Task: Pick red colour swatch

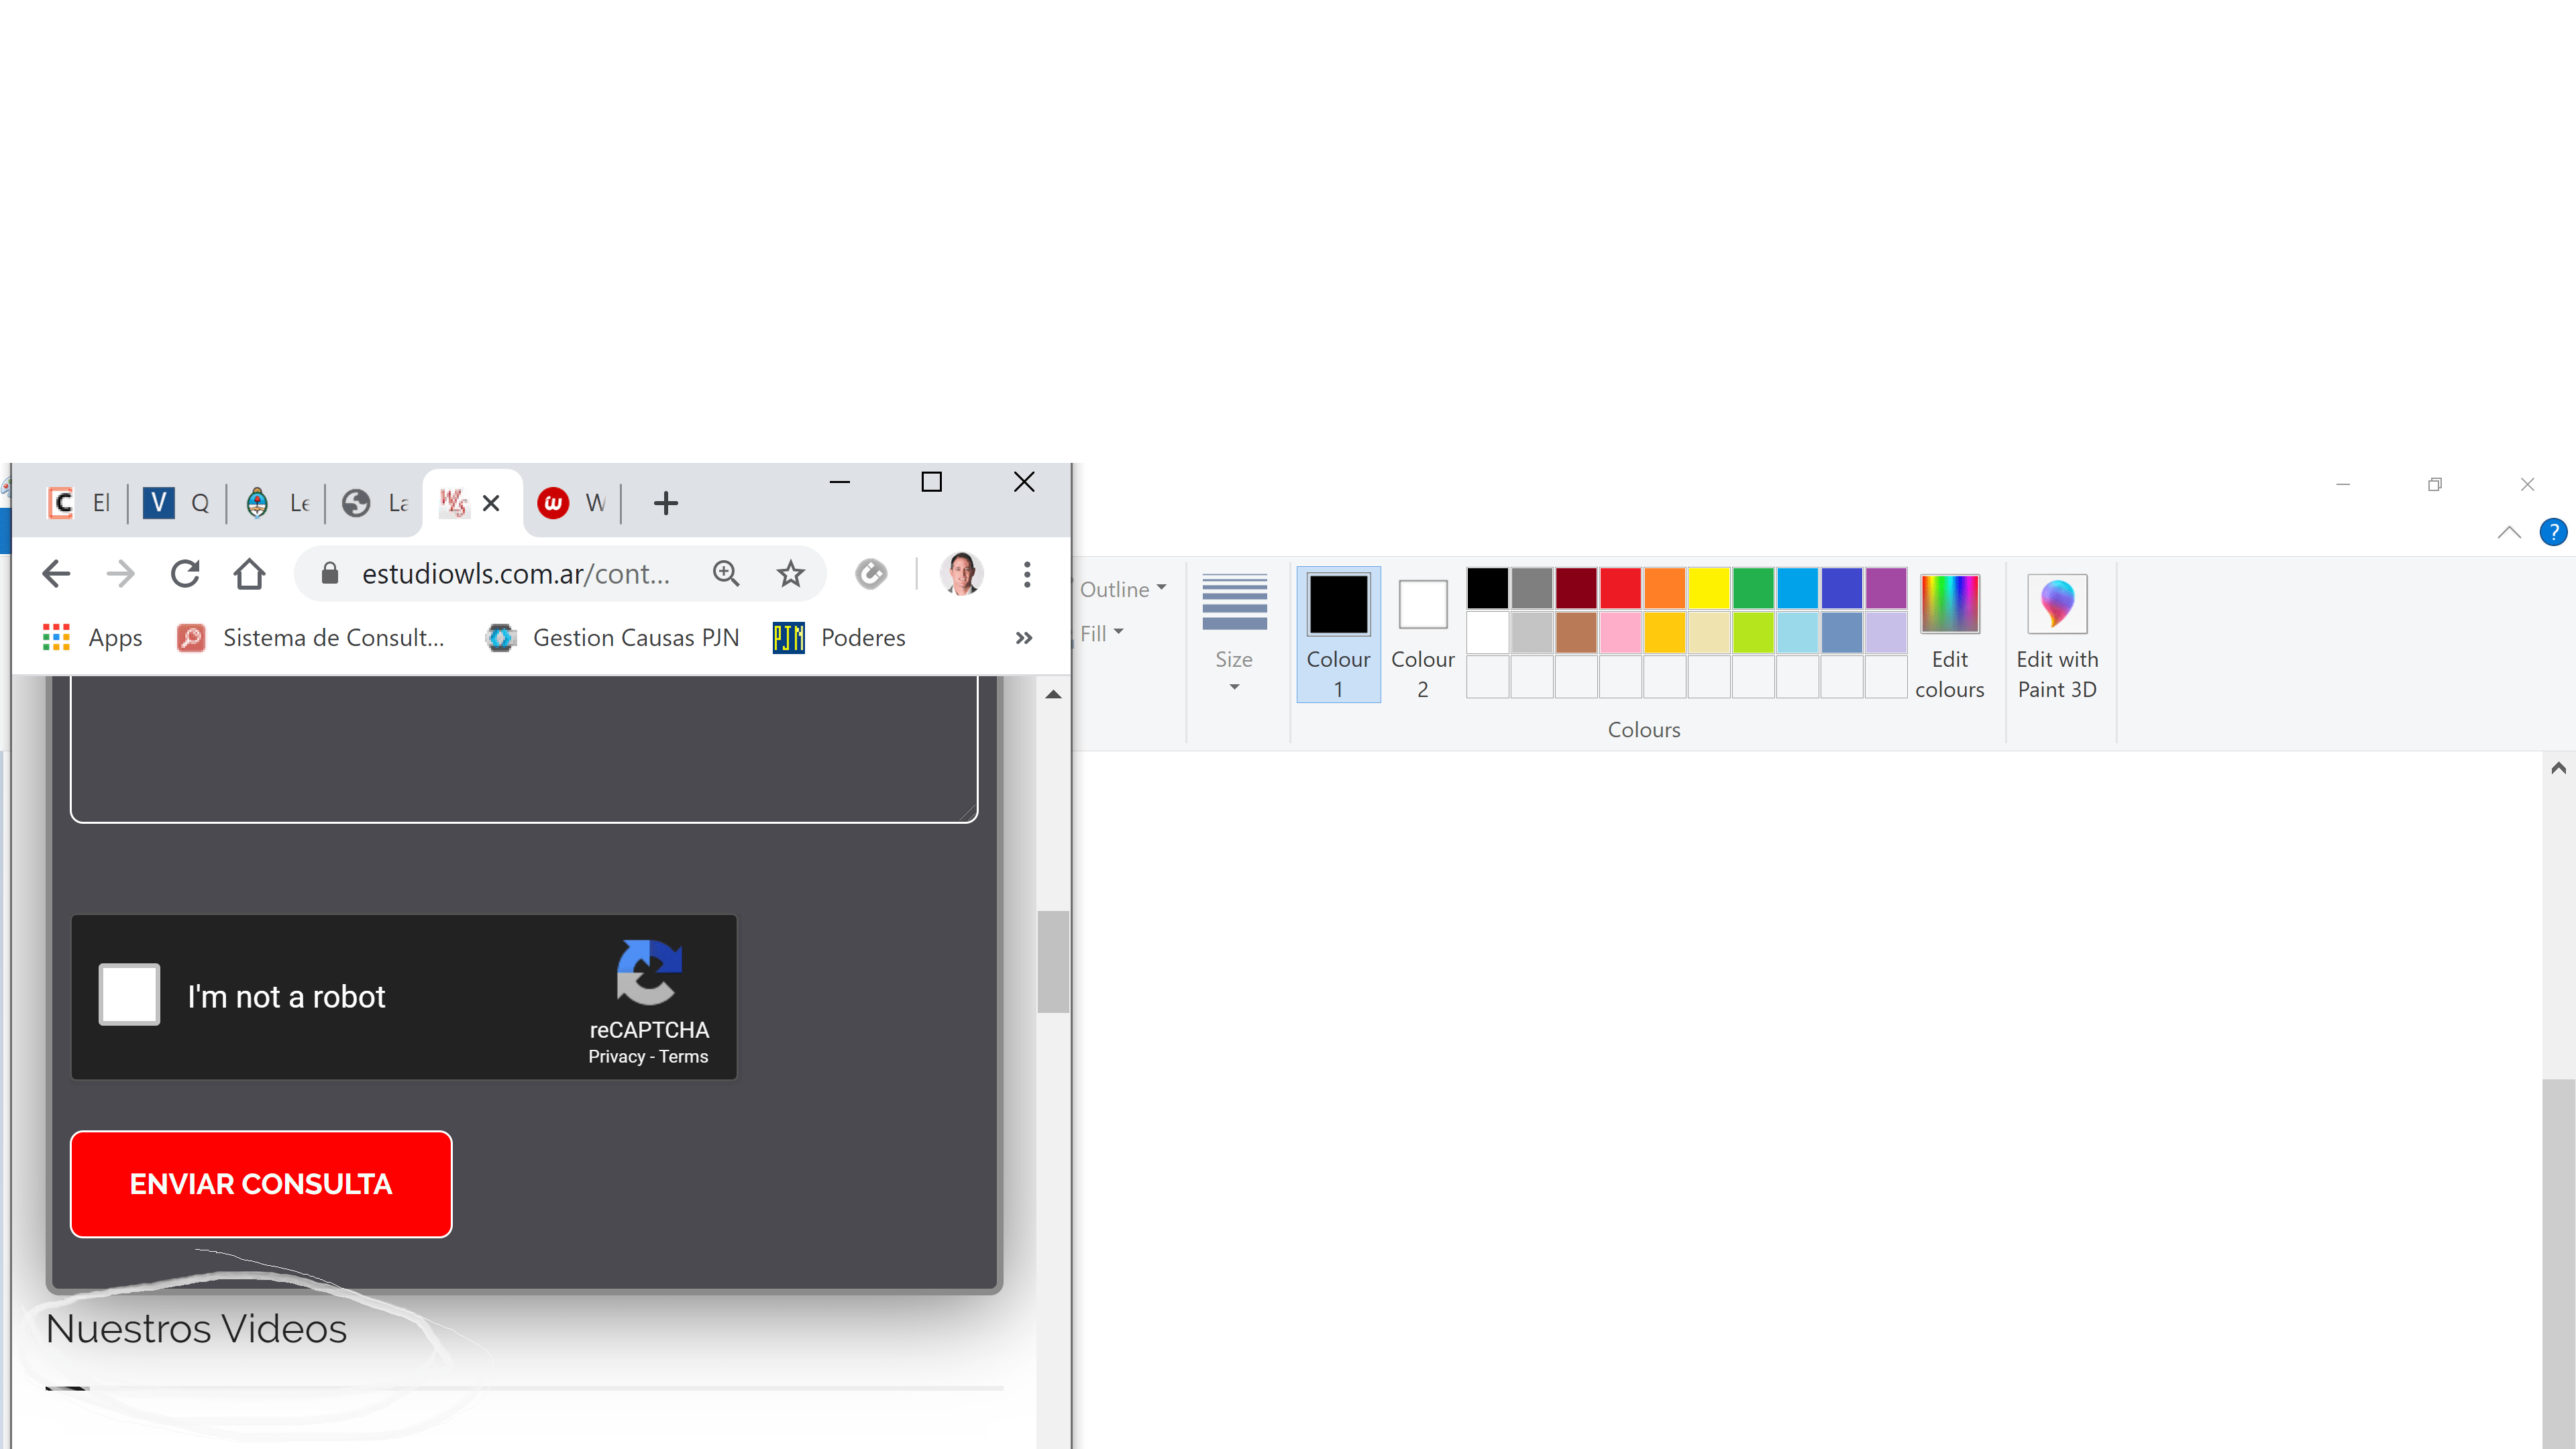Action: 1620,588
